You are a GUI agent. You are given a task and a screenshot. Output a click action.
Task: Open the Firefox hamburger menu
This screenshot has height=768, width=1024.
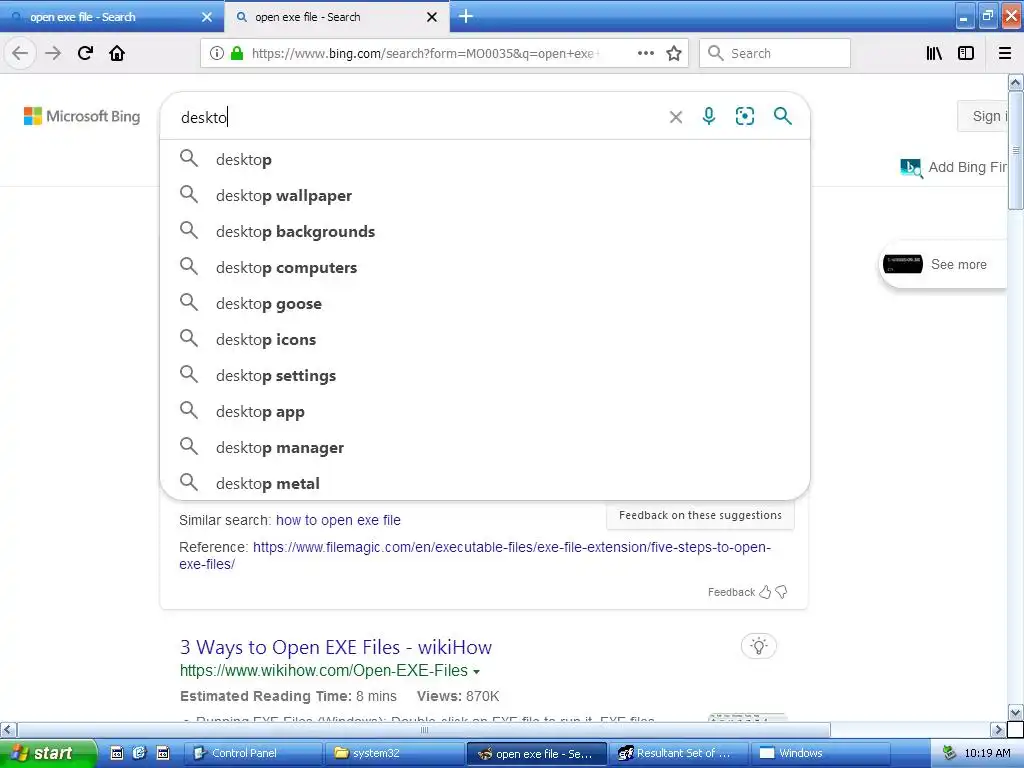click(1005, 53)
